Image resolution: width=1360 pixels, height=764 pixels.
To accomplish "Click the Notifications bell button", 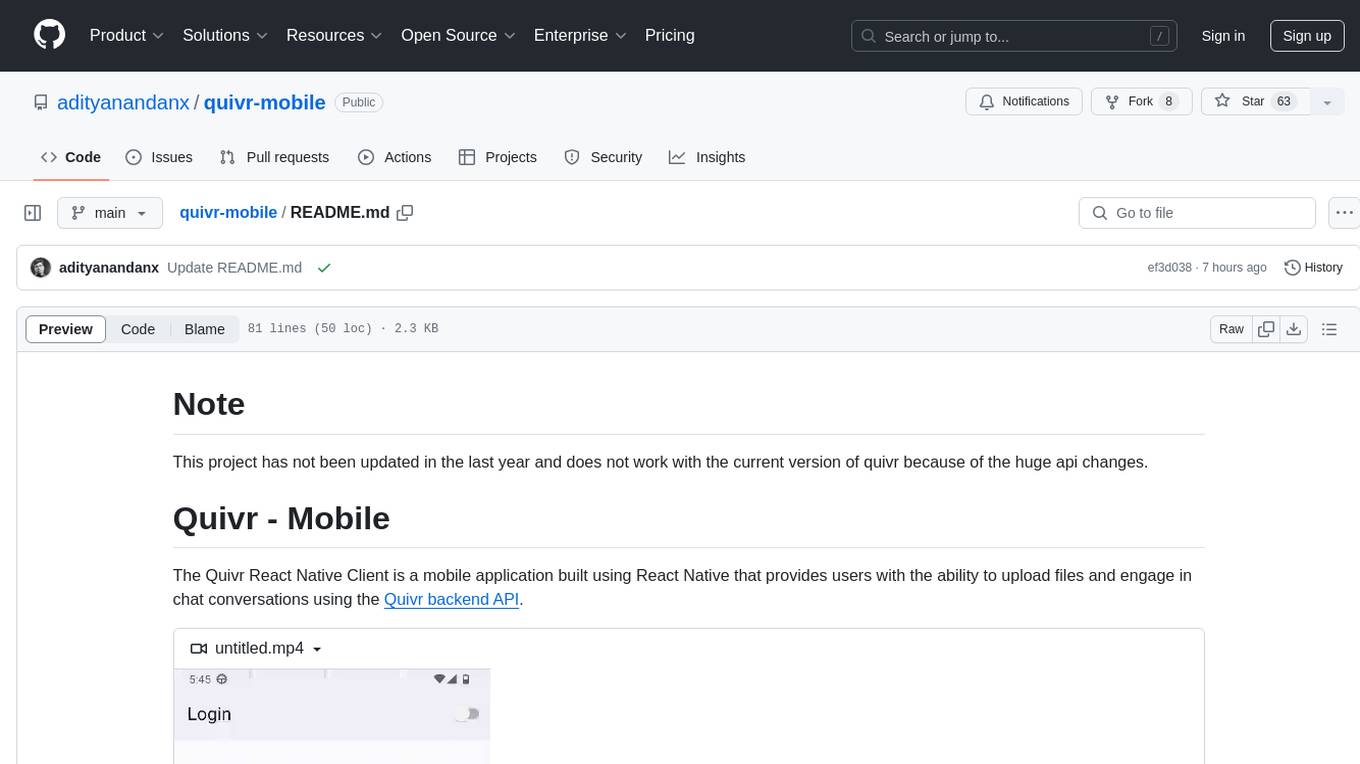I will click(1024, 101).
